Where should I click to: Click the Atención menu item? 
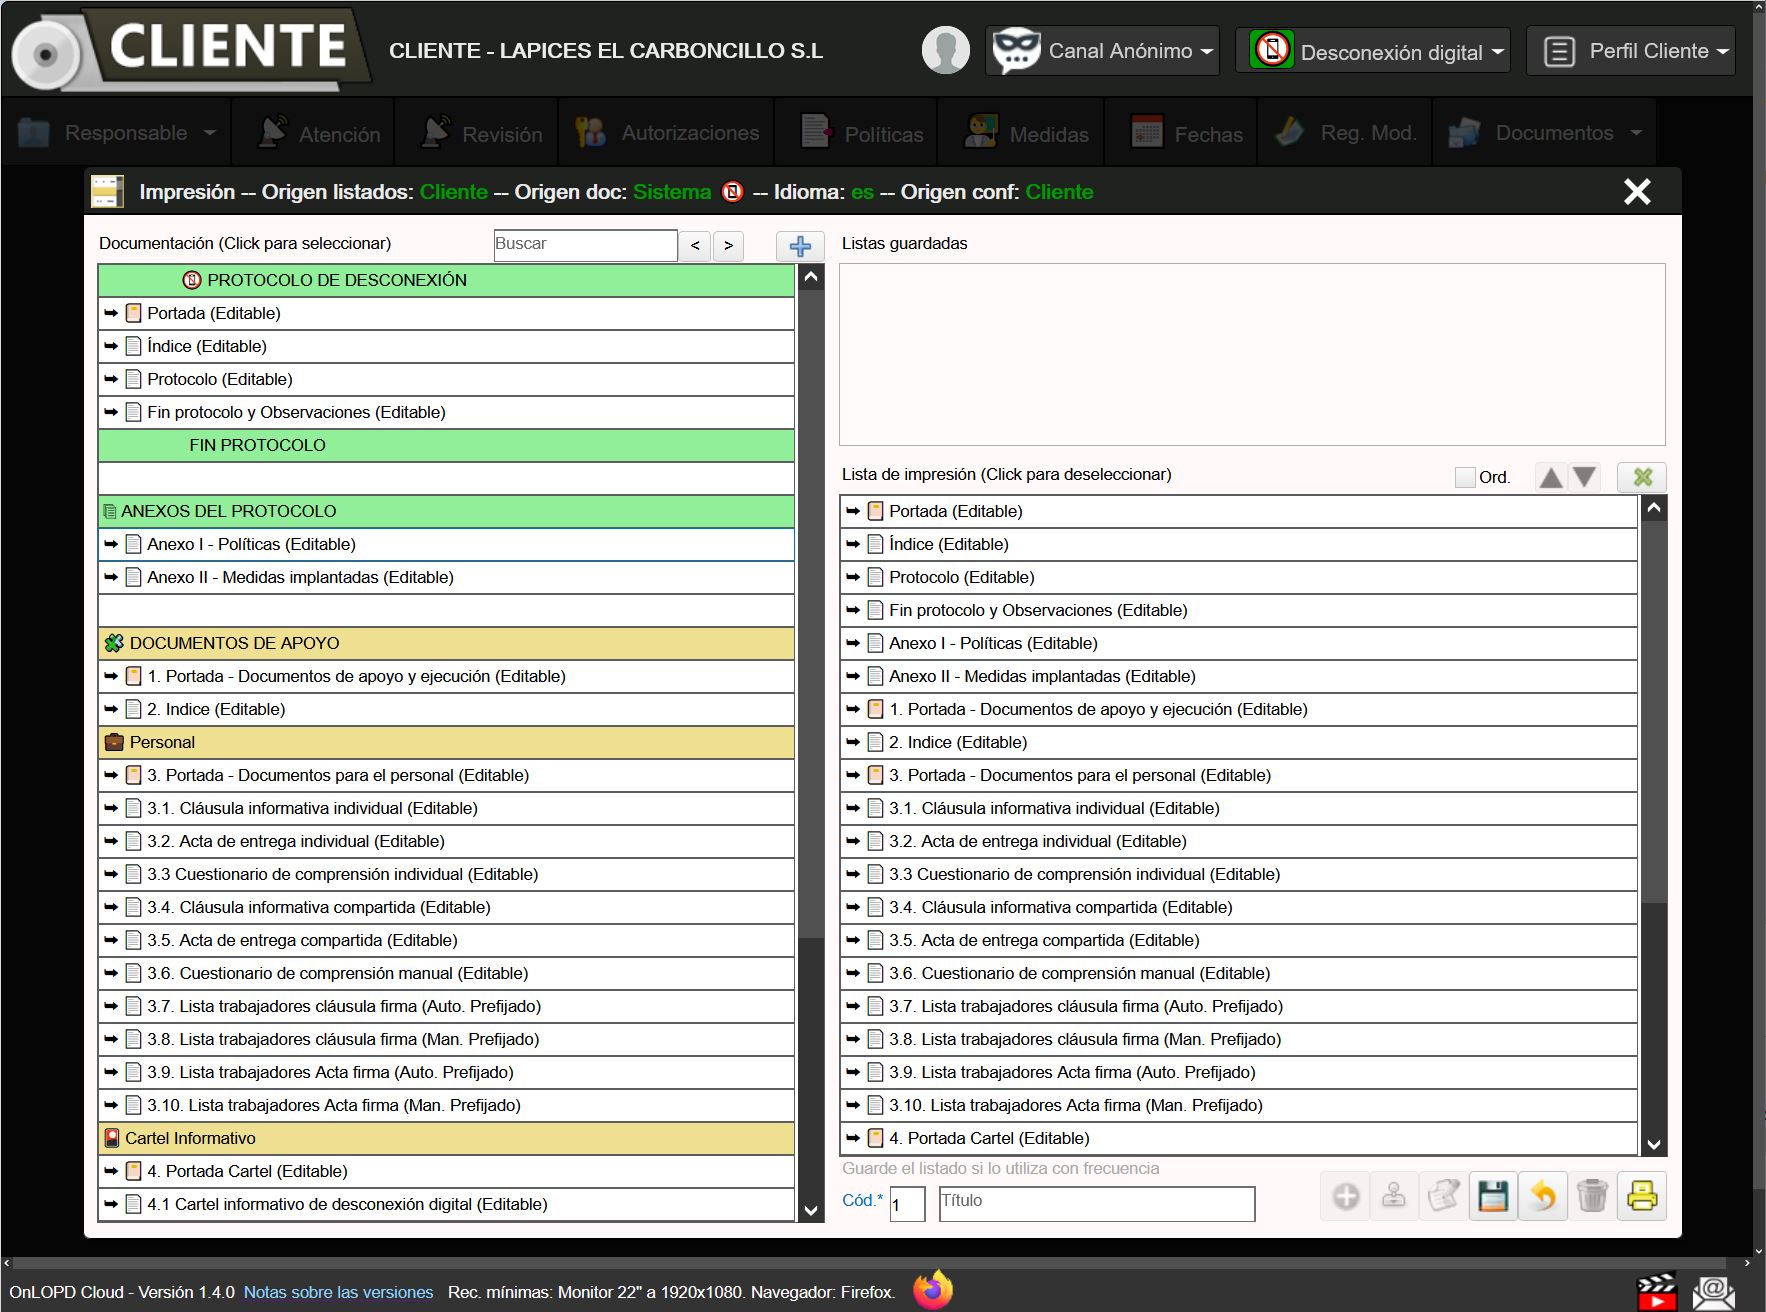(x=320, y=133)
